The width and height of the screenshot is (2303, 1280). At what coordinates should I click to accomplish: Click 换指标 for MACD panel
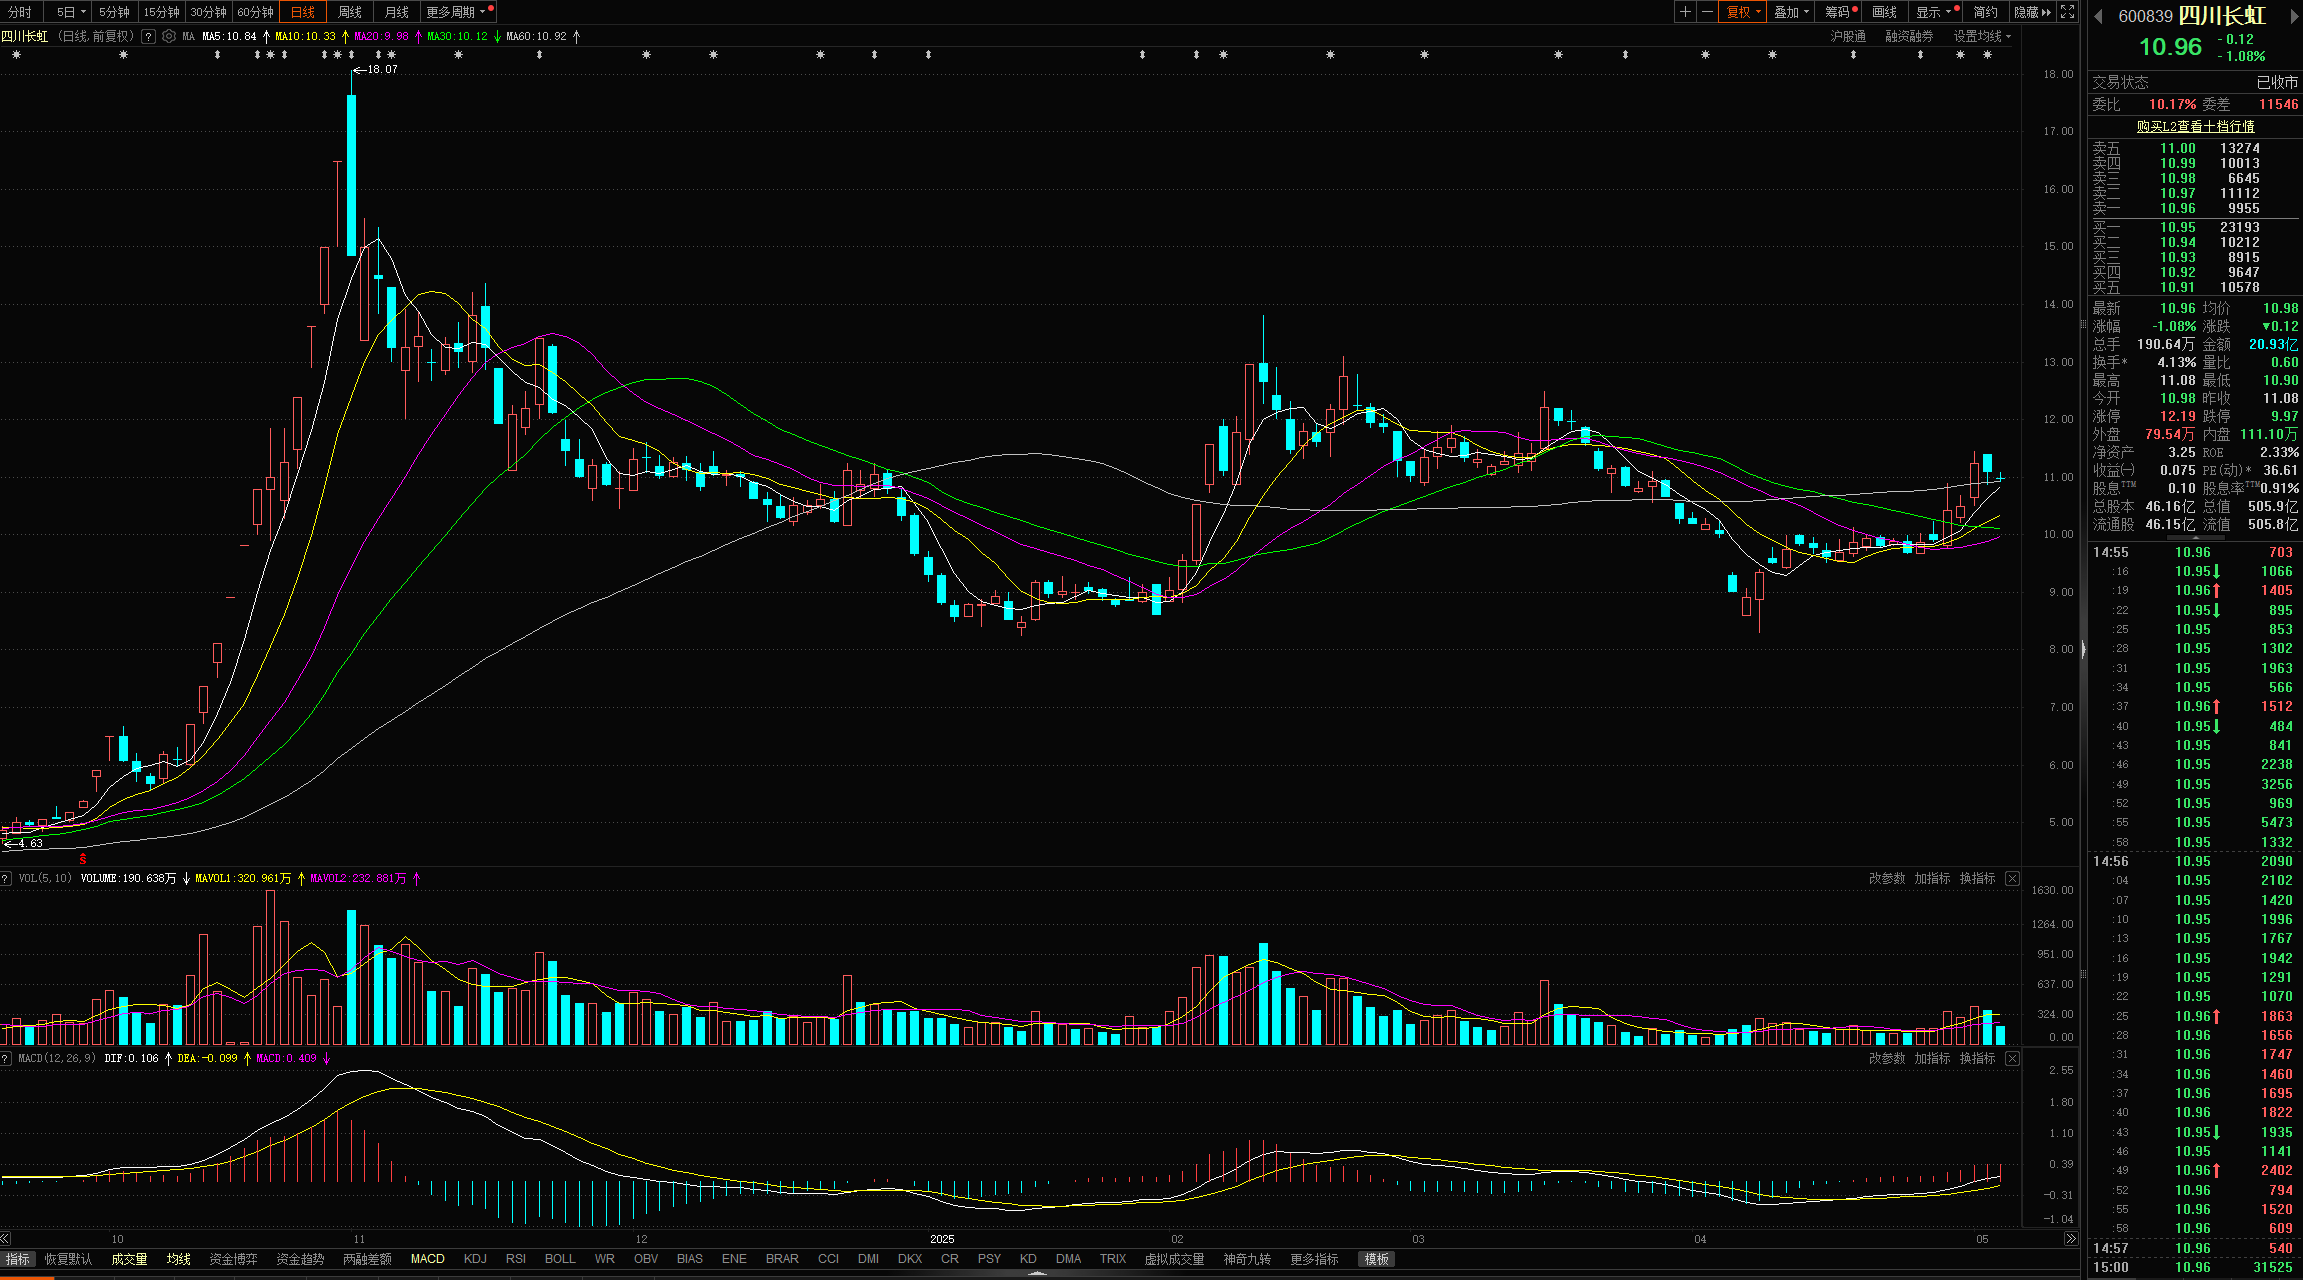pyautogui.click(x=1977, y=1058)
